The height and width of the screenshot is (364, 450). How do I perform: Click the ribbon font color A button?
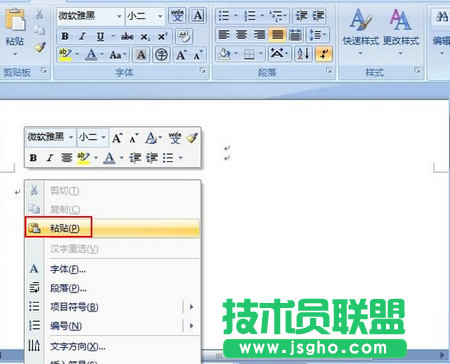click(x=91, y=55)
